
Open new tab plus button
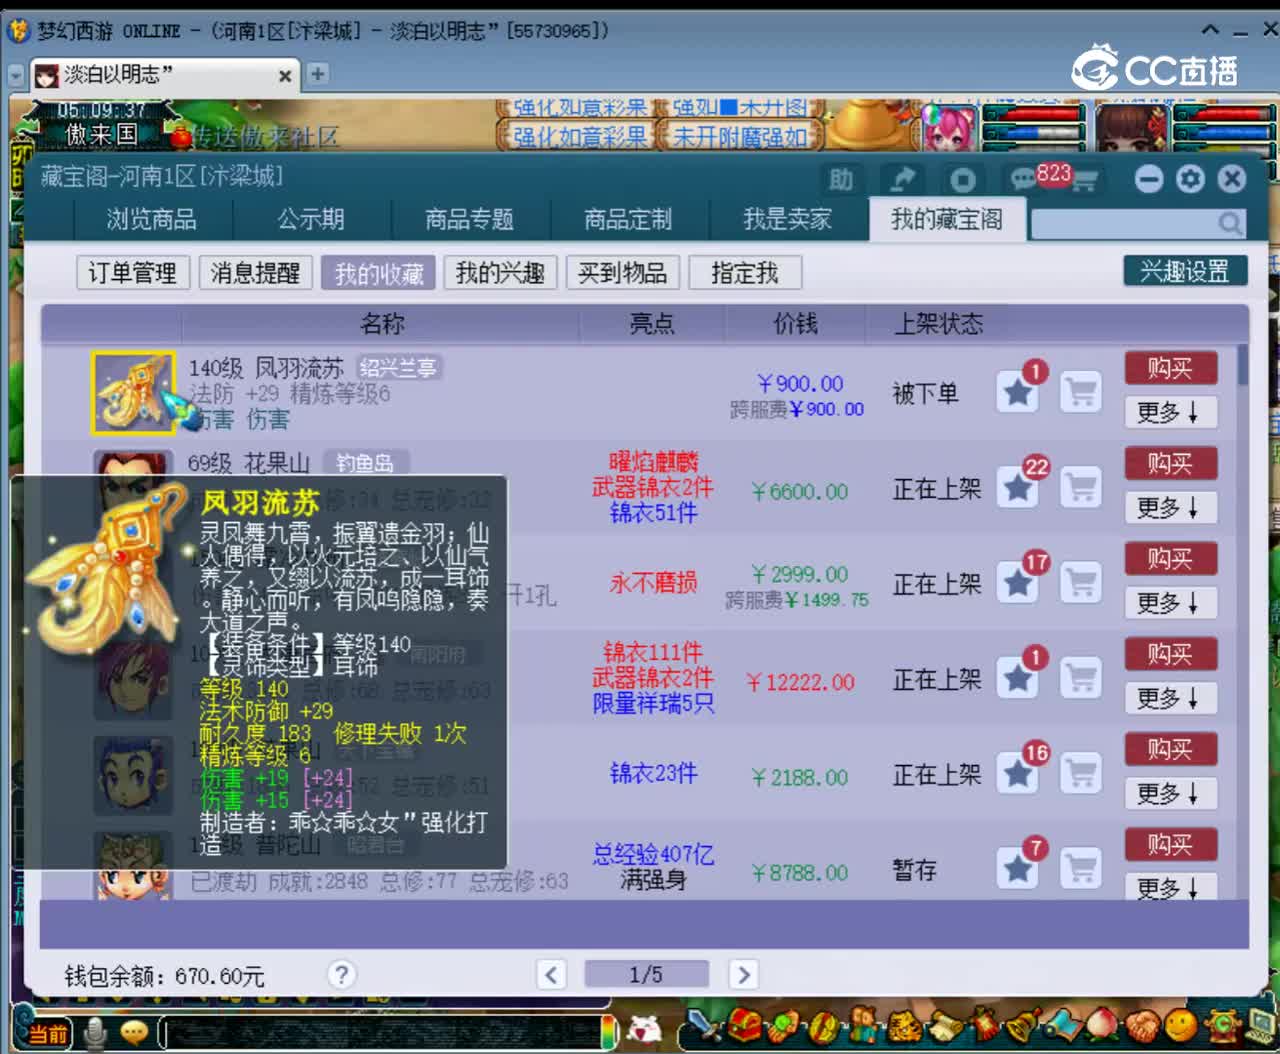(317, 74)
